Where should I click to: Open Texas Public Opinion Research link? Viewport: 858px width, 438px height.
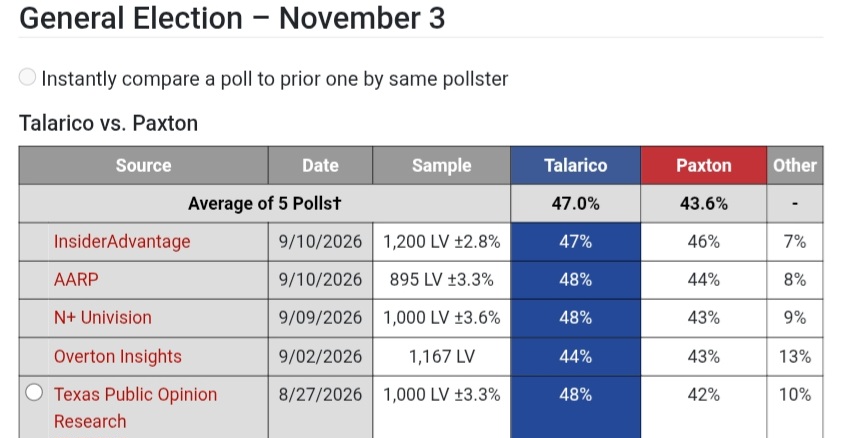click(x=135, y=407)
